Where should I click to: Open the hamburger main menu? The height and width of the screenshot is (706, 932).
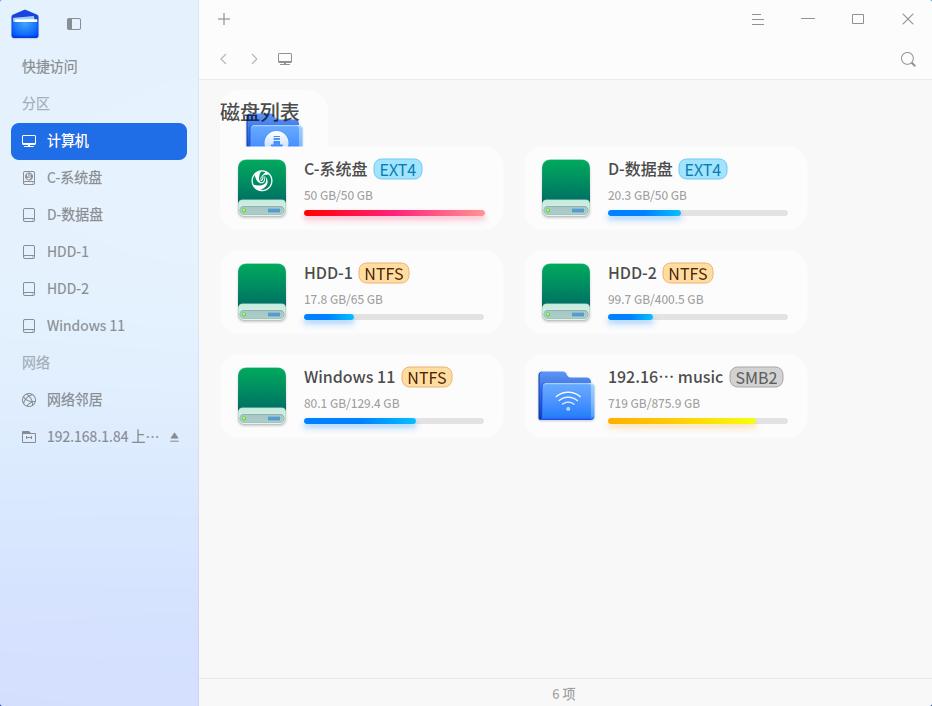point(757,19)
